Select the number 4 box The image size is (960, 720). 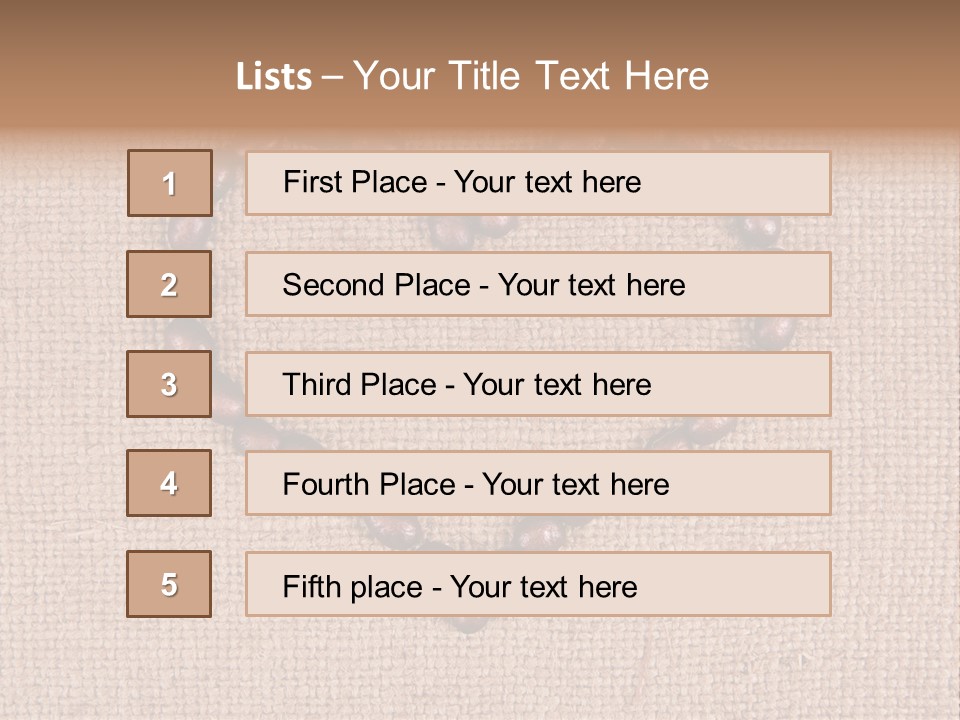pos(169,483)
